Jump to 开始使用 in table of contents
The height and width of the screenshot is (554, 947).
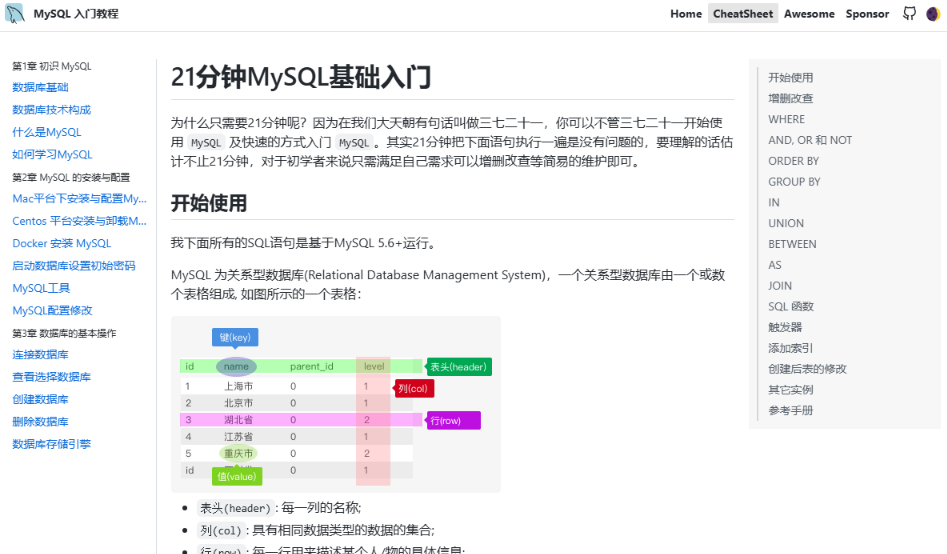pyautogui.click(x=791, y=78)
